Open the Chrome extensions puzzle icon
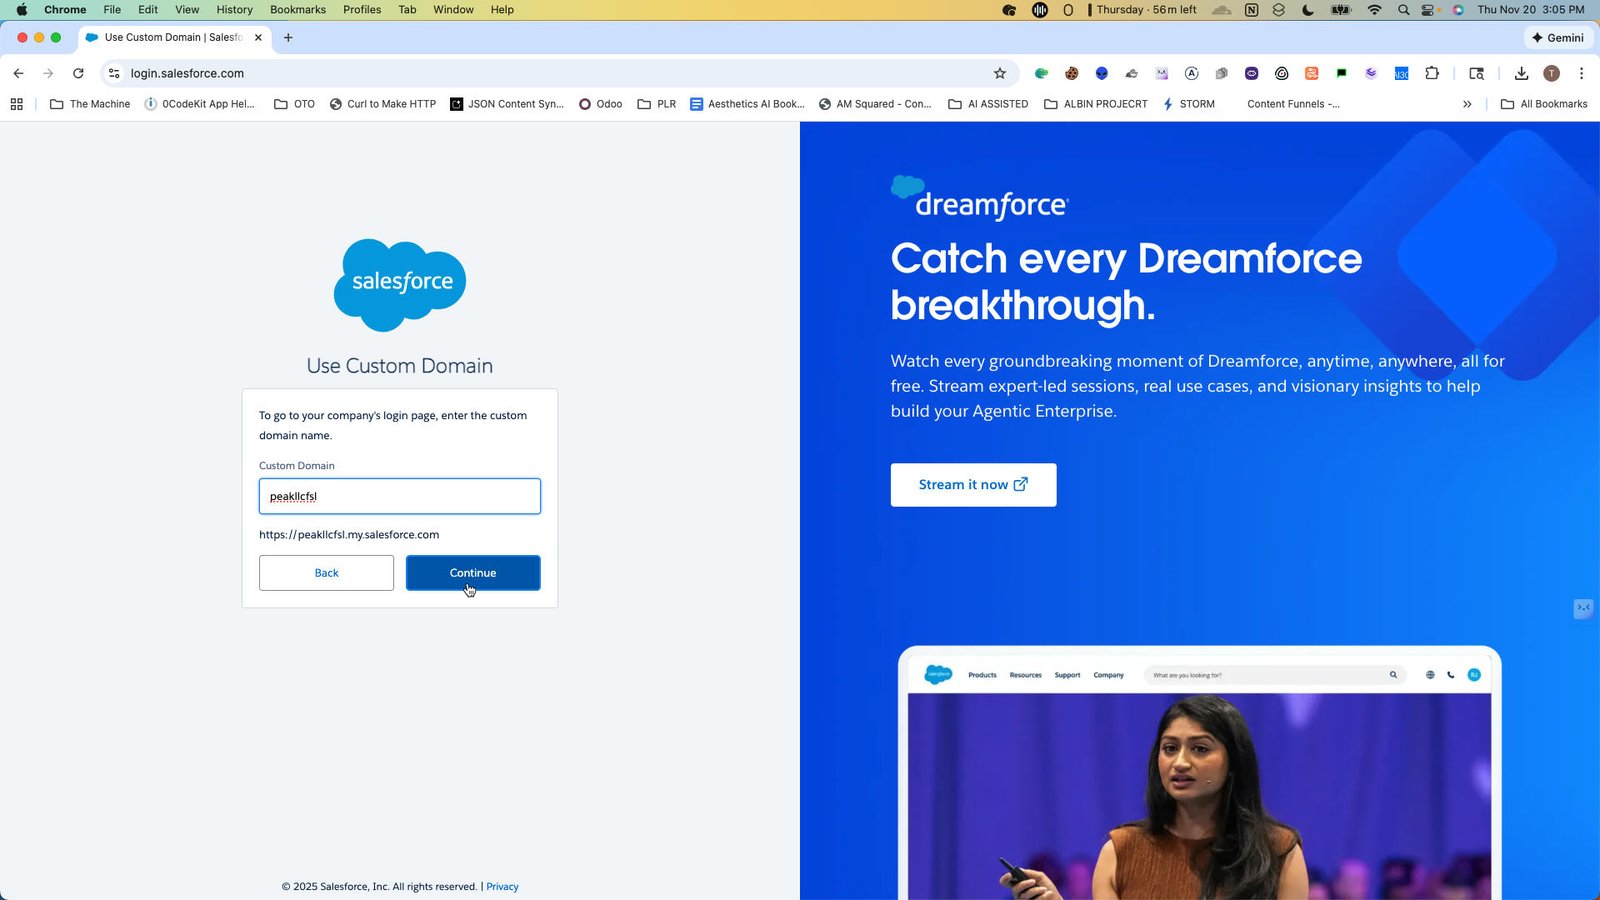 point(1432,73)
